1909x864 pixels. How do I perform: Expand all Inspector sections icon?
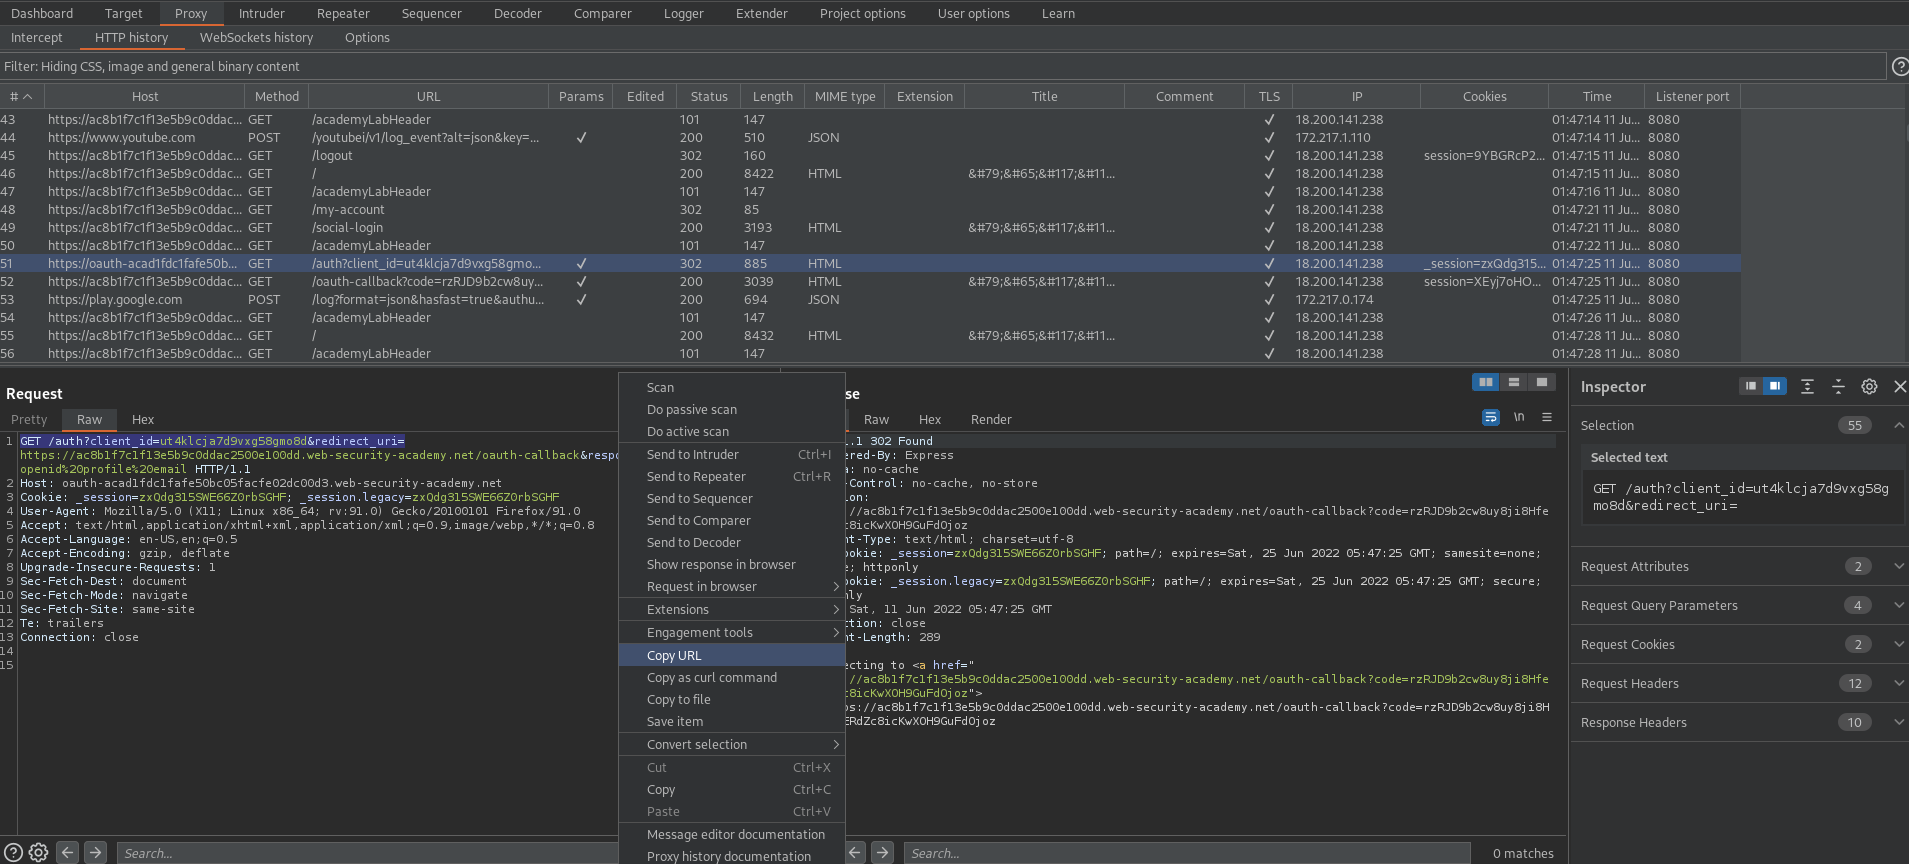pos(1807,386)
